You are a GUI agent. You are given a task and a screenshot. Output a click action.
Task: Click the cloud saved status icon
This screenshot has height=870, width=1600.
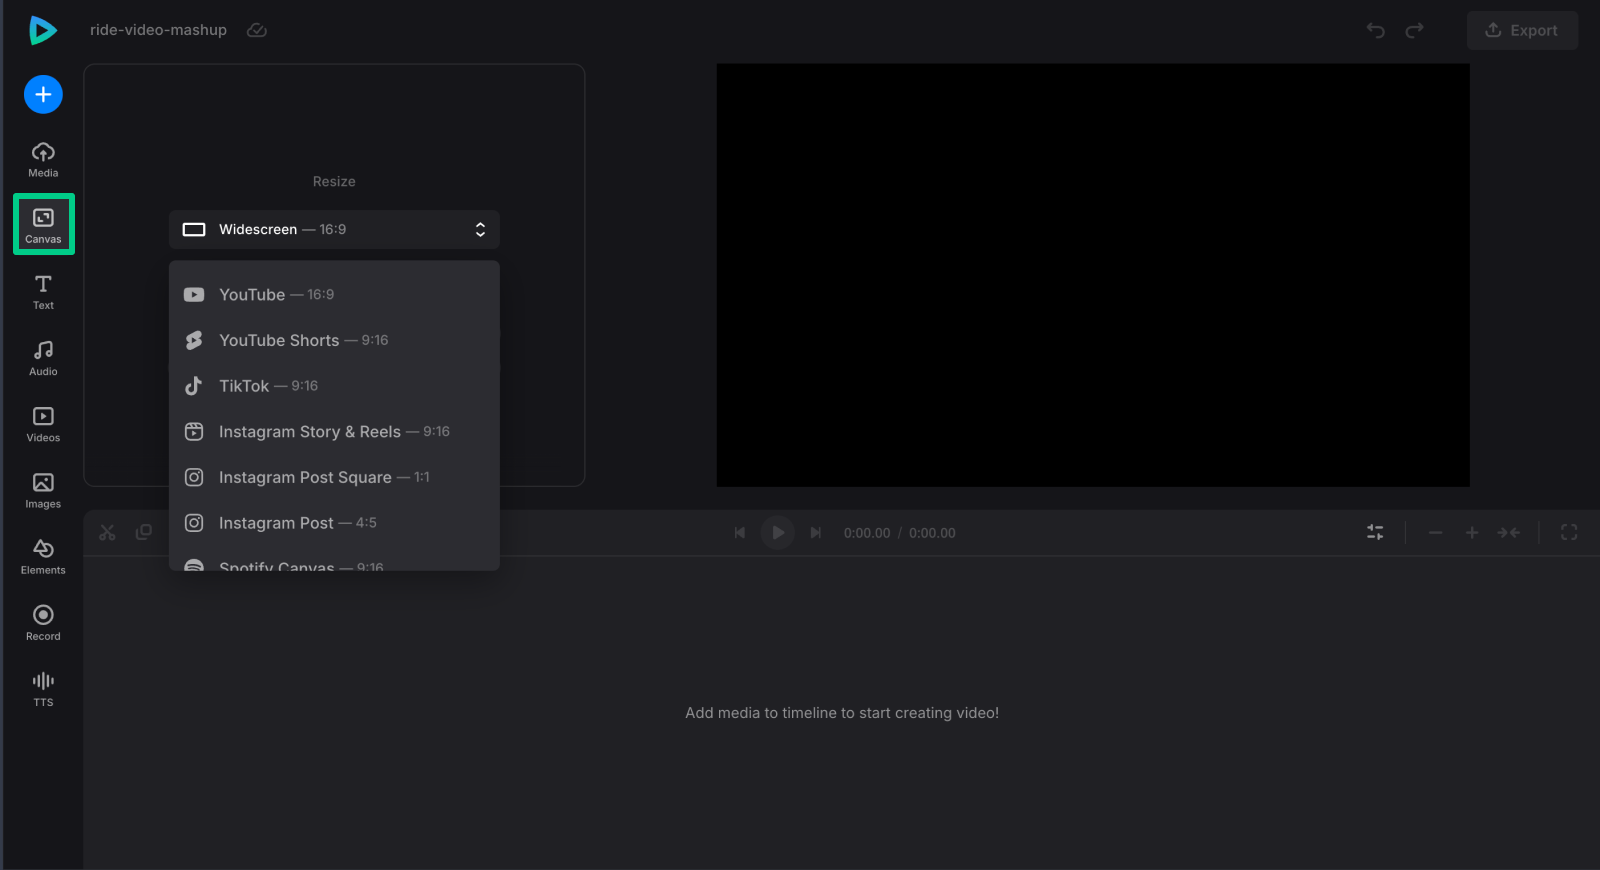[x=257, y=30]
